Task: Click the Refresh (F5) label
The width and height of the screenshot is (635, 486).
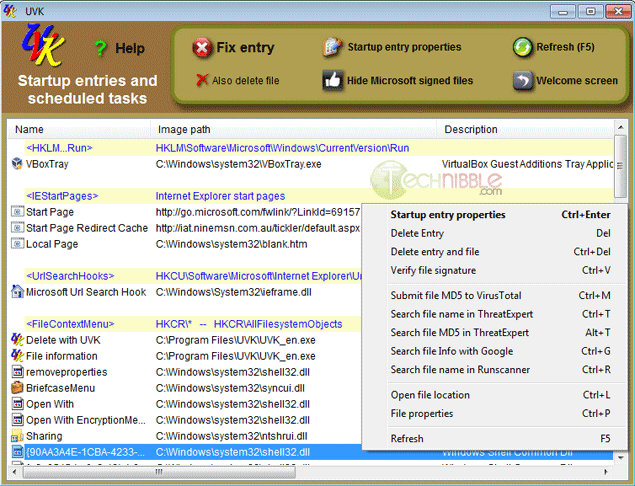Action: 565,47
